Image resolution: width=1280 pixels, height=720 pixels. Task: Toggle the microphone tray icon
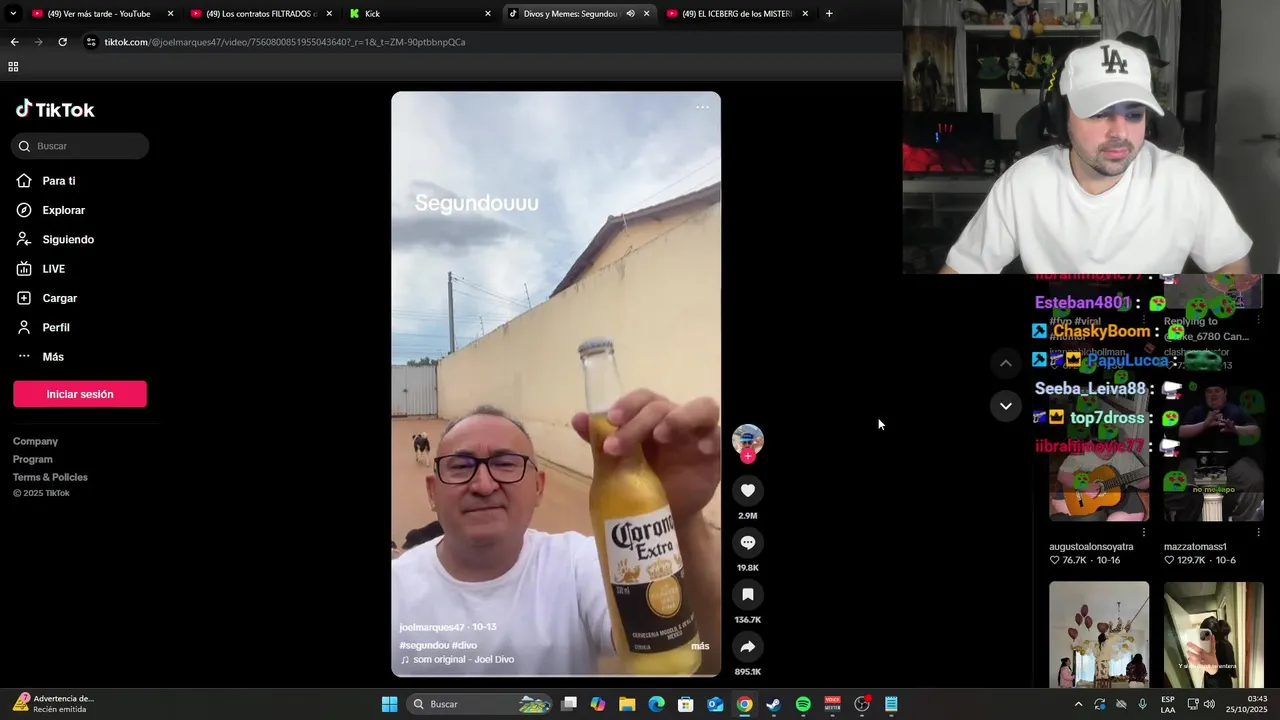click(x=1142, y=704)
